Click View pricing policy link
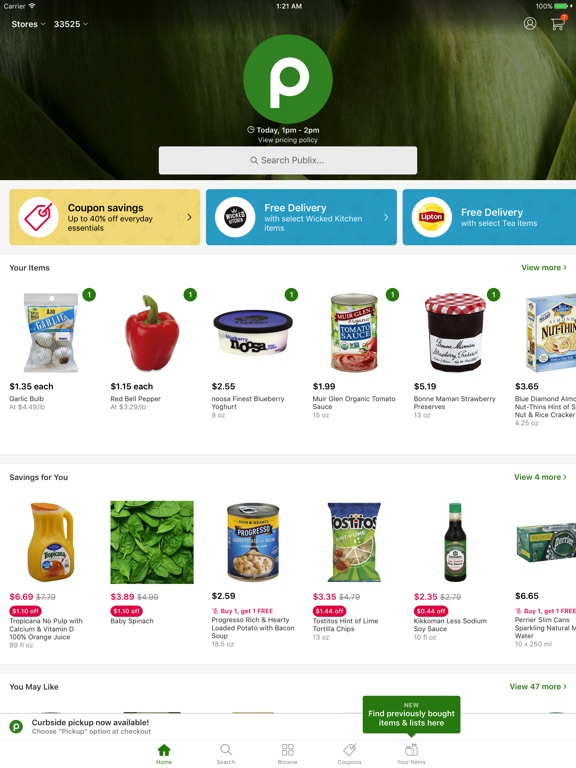The width and height of the screenshot is (576, 768). click(288, 140)
